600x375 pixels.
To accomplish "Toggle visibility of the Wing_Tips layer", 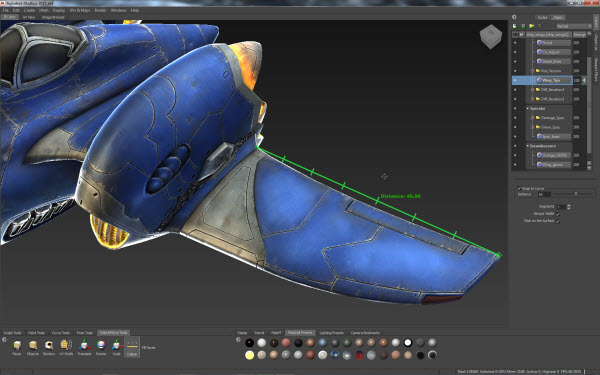I will (x=515, y=80).
